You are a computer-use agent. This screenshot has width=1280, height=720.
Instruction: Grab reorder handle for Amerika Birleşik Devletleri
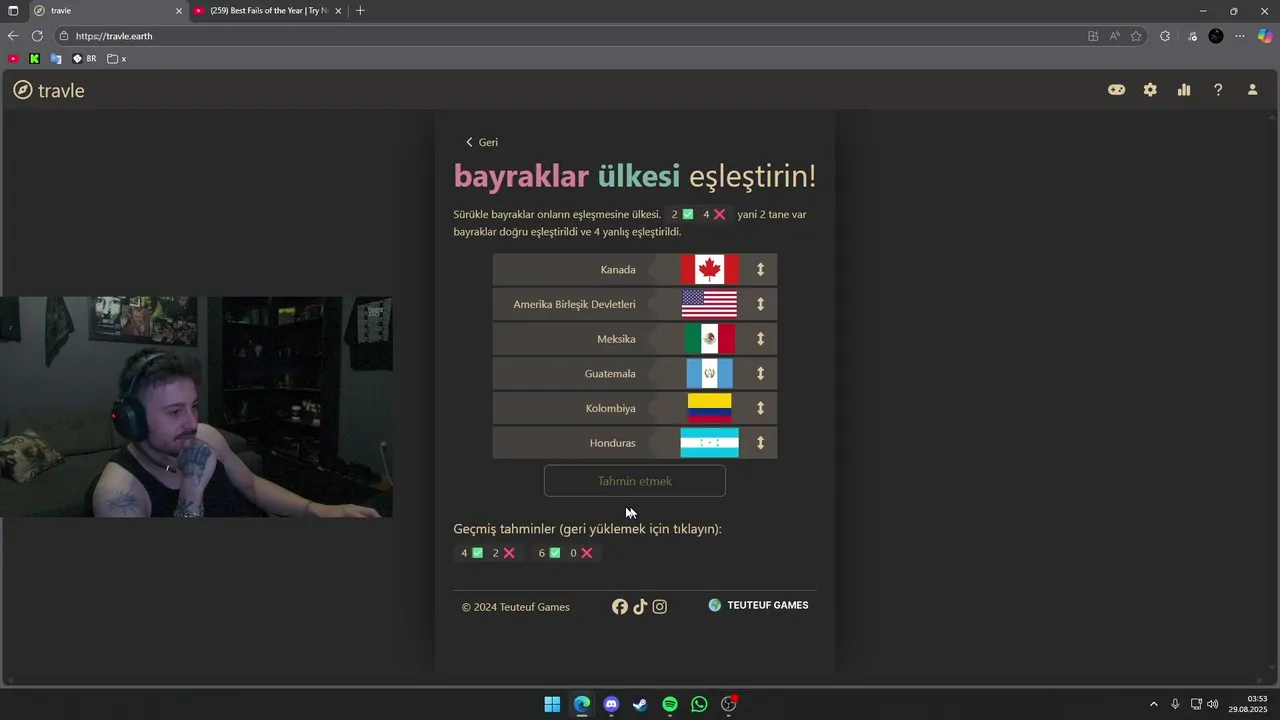(x=760, y=304)
